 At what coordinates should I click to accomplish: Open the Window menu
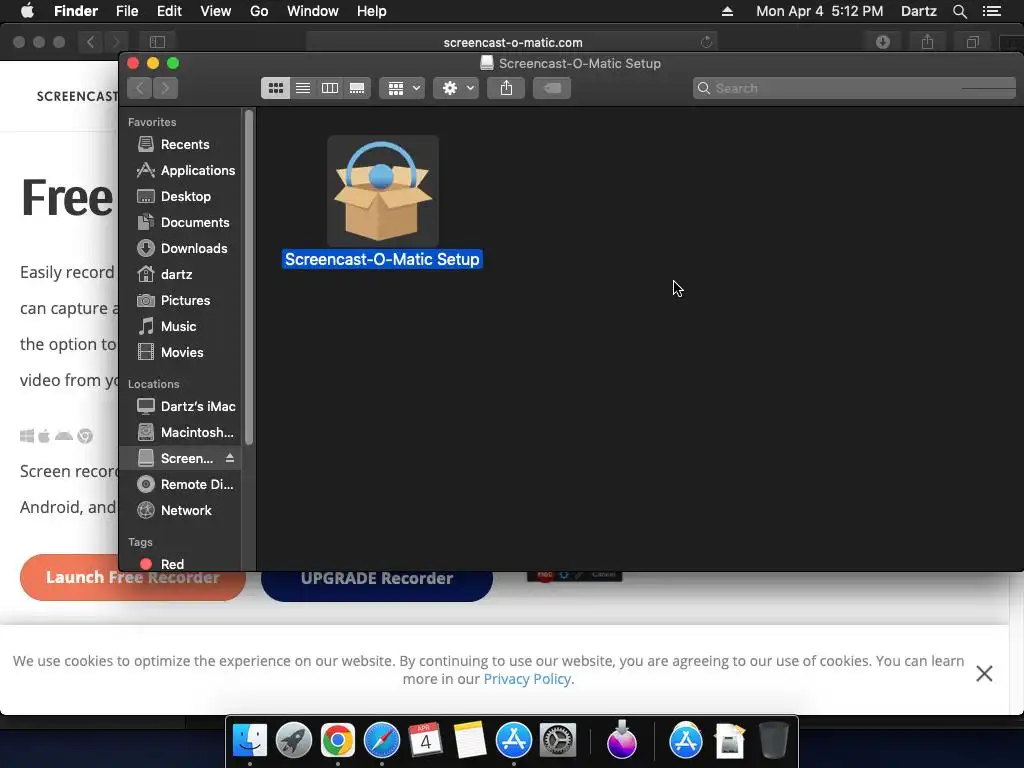313,11
